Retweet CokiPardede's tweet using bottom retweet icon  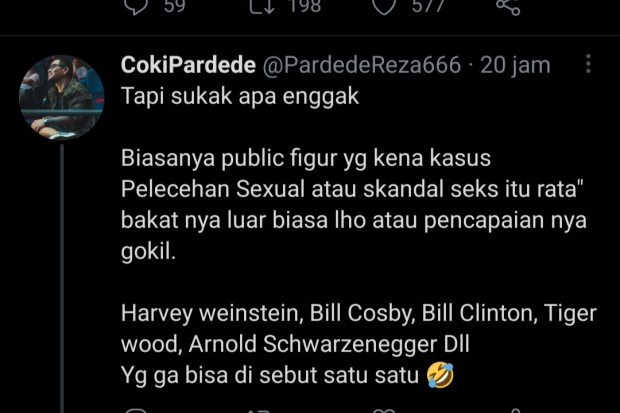tap(260, 411)
